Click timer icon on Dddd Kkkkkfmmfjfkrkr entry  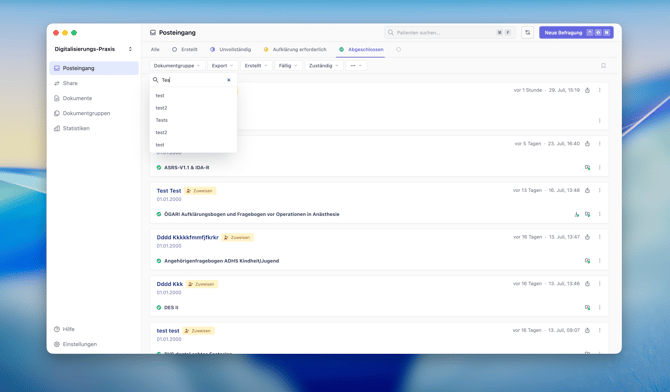588,237
